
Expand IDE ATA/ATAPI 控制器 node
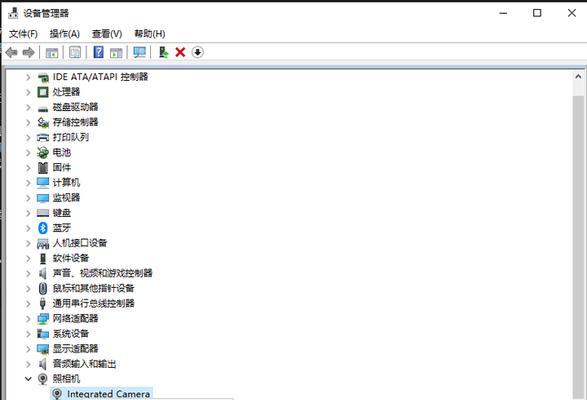(28, 77)
